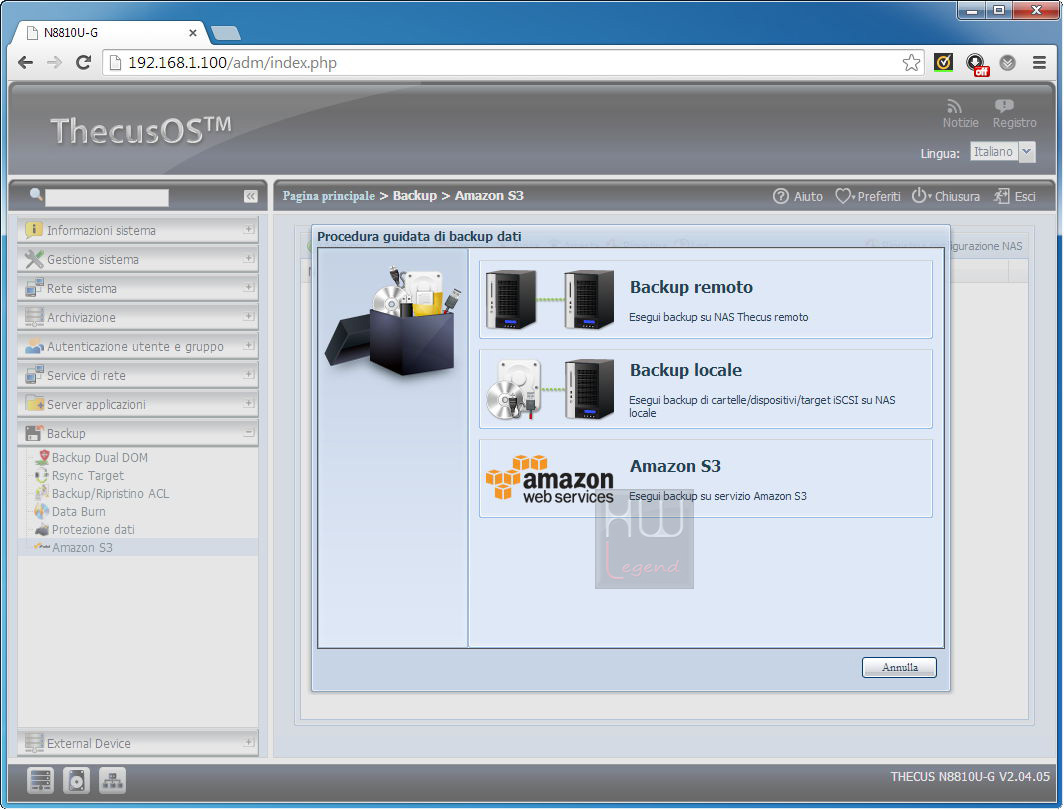Click Pagina principale breadcrumb link
The width and height of the screenshot is (1064, 810).
328,195
